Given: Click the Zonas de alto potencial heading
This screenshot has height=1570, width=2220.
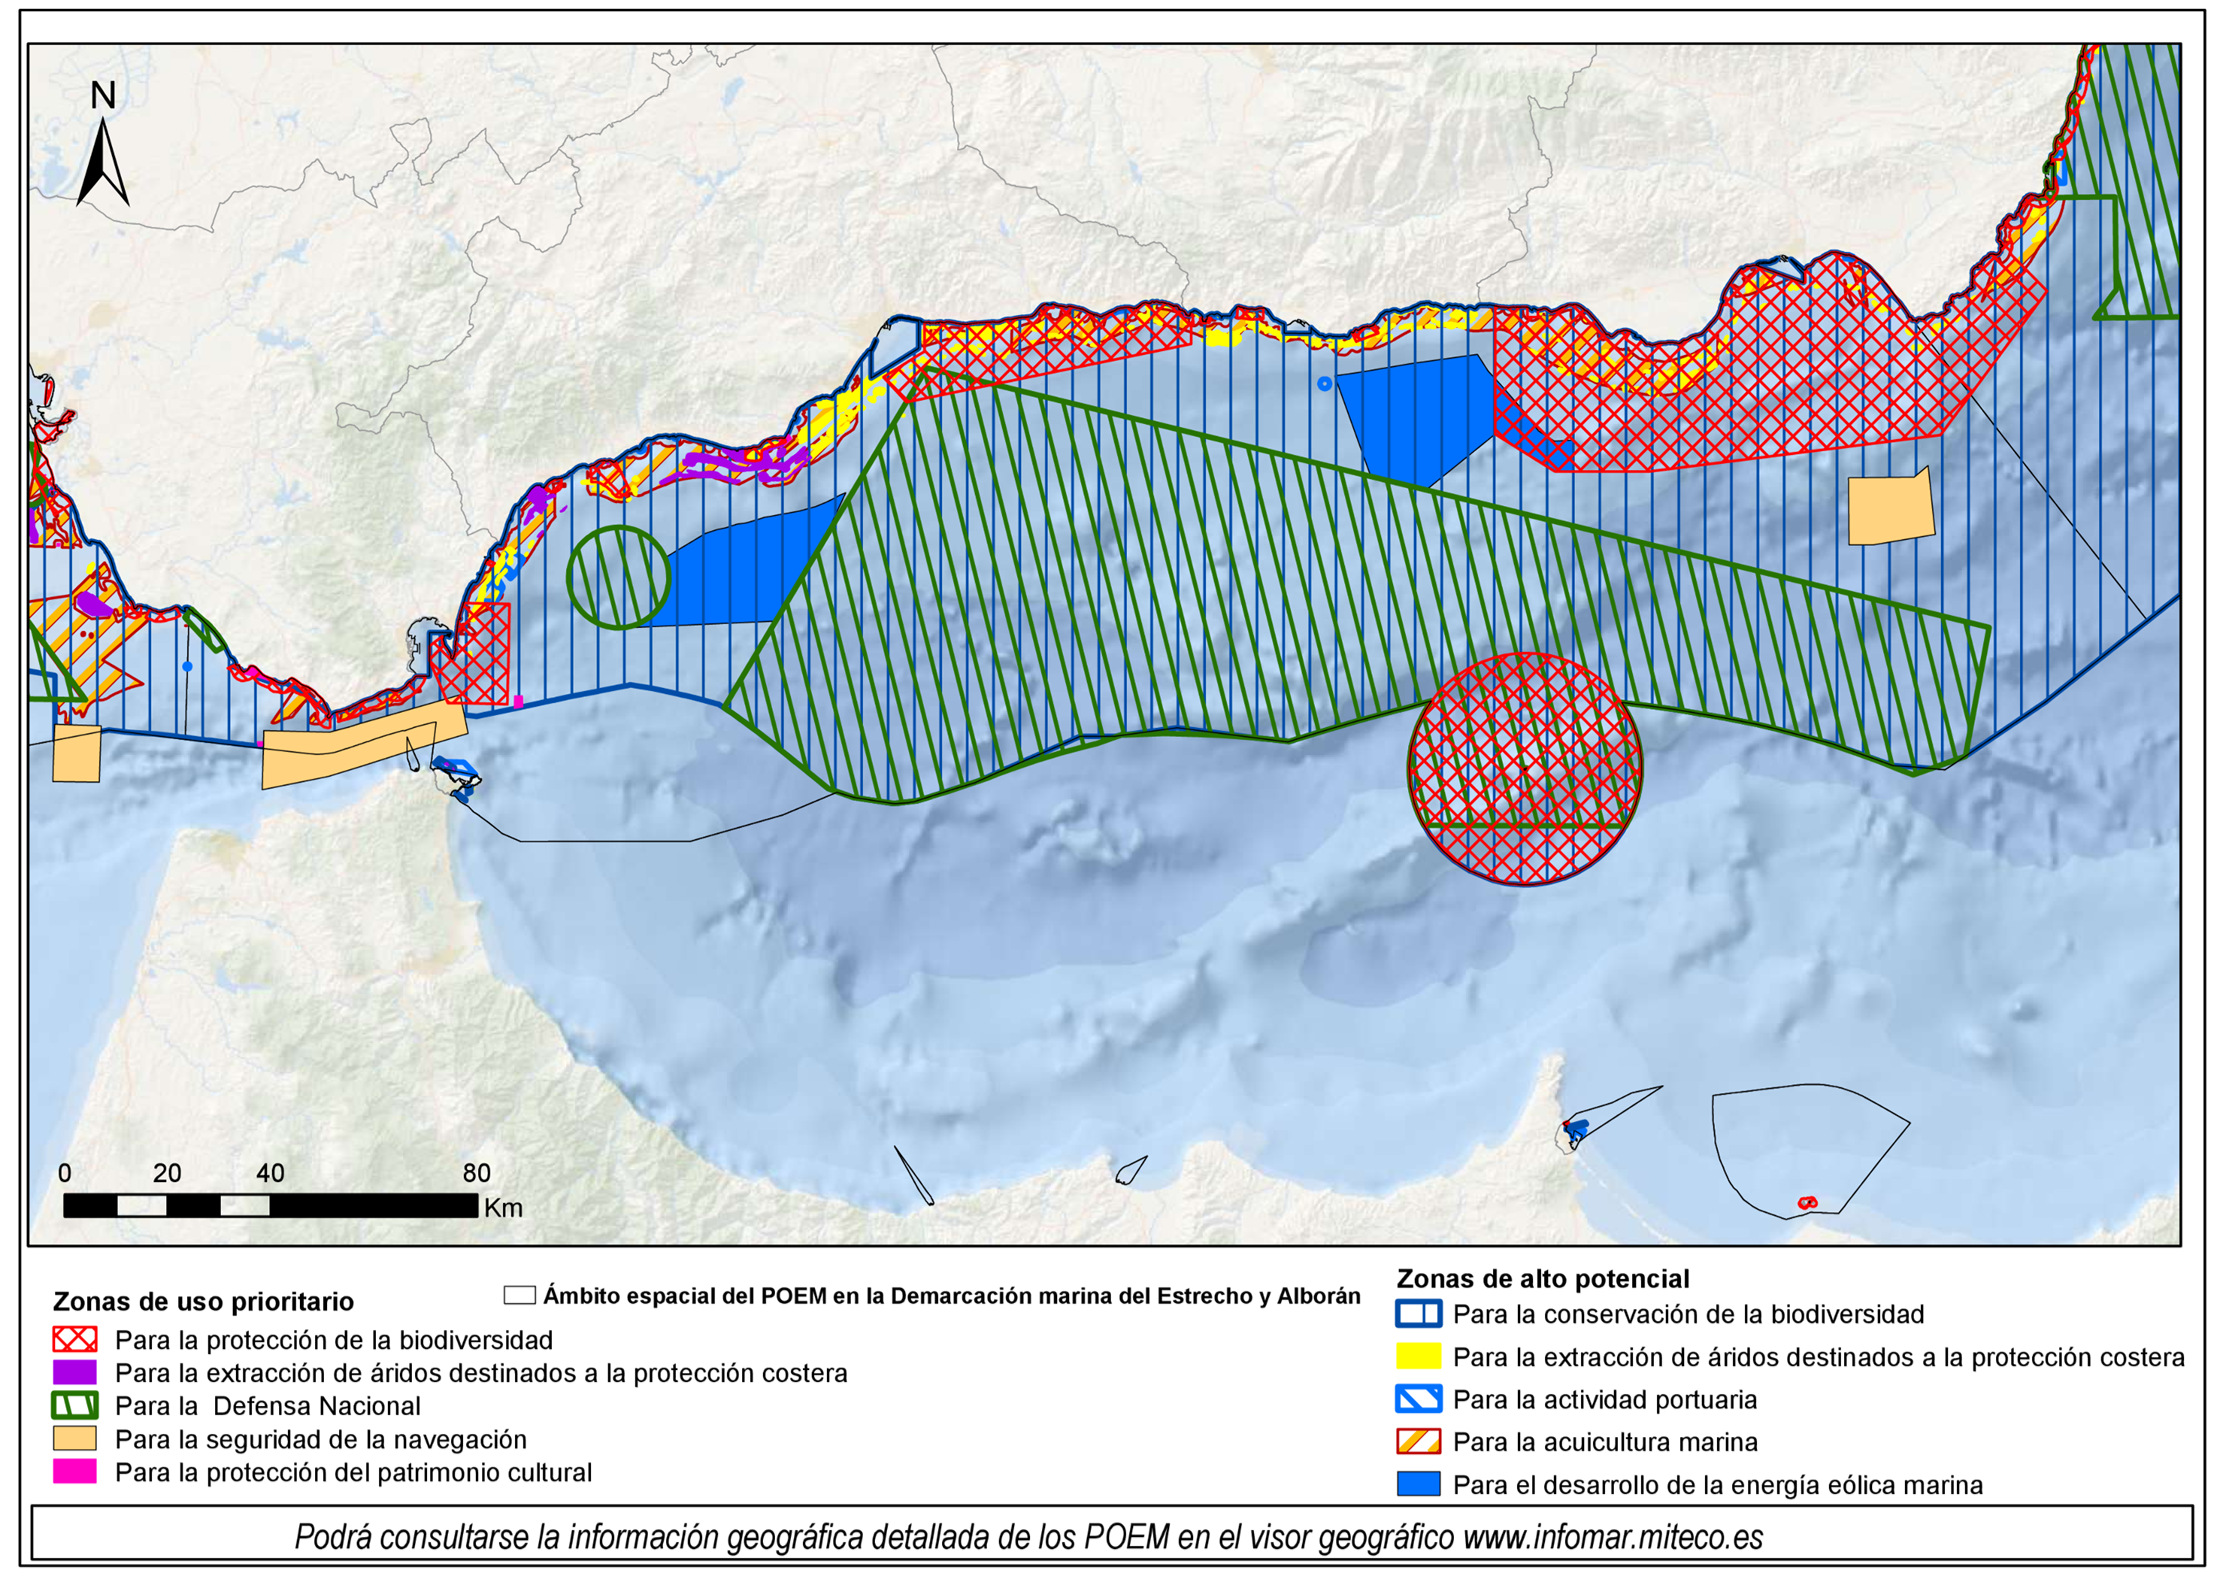Looking at the screenshot, I should 1543,1278.
